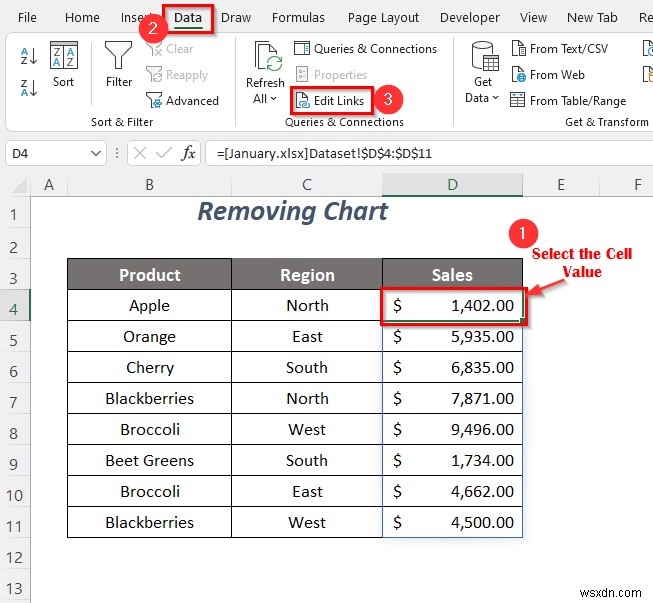Switch to the Developer tab
Screen dimensions: 653x603
point(470,17)
